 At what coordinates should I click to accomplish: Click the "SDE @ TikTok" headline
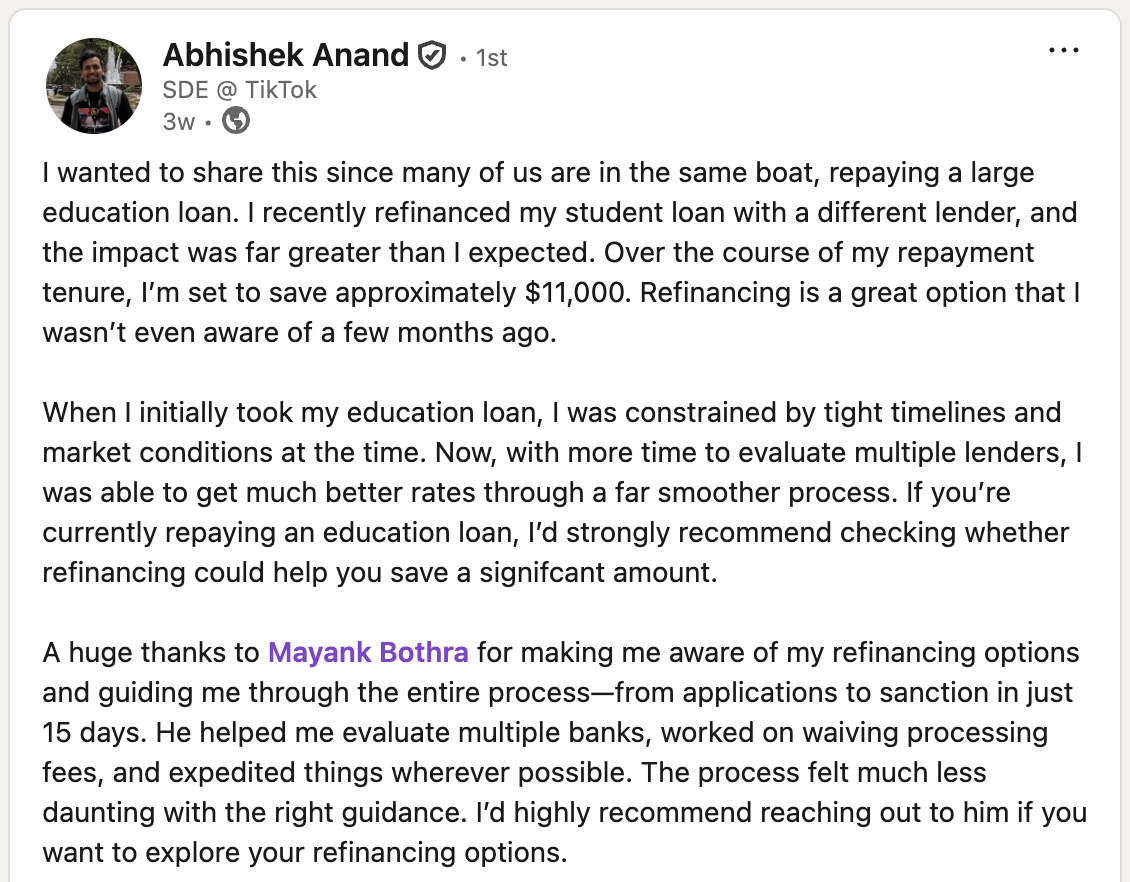240,90
